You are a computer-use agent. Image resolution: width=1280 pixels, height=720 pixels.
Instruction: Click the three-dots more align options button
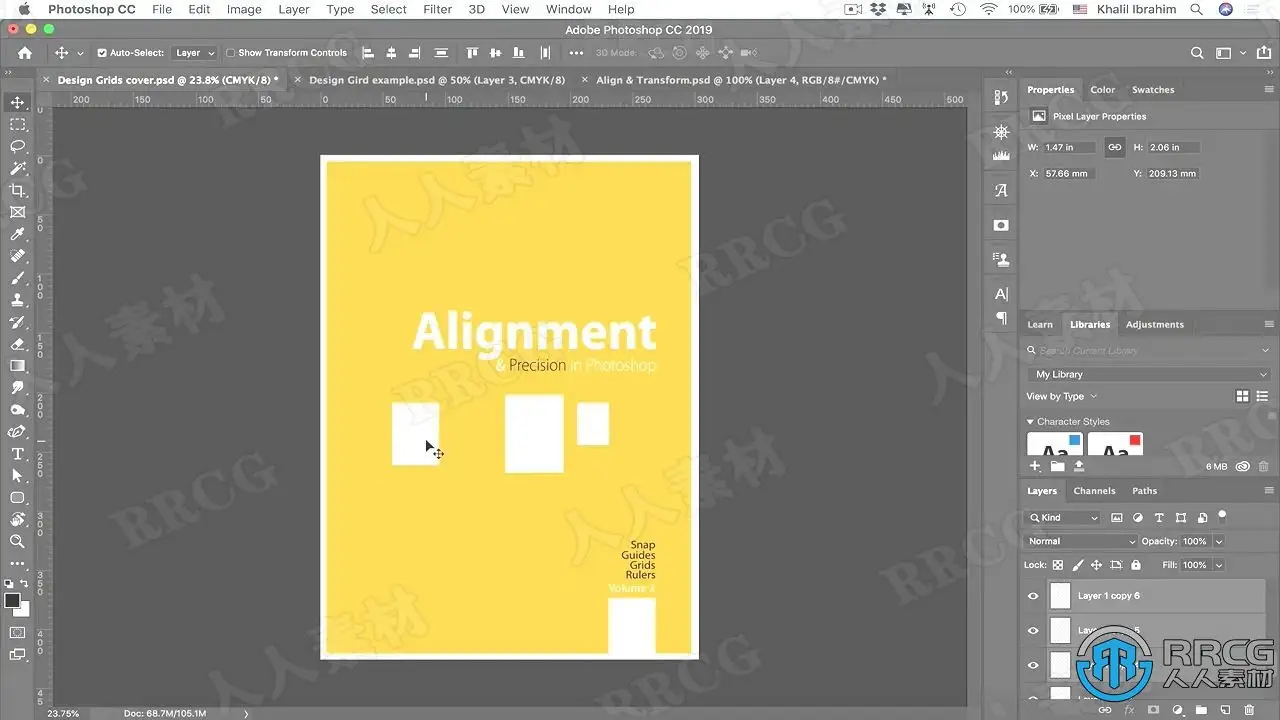(575, 53)
